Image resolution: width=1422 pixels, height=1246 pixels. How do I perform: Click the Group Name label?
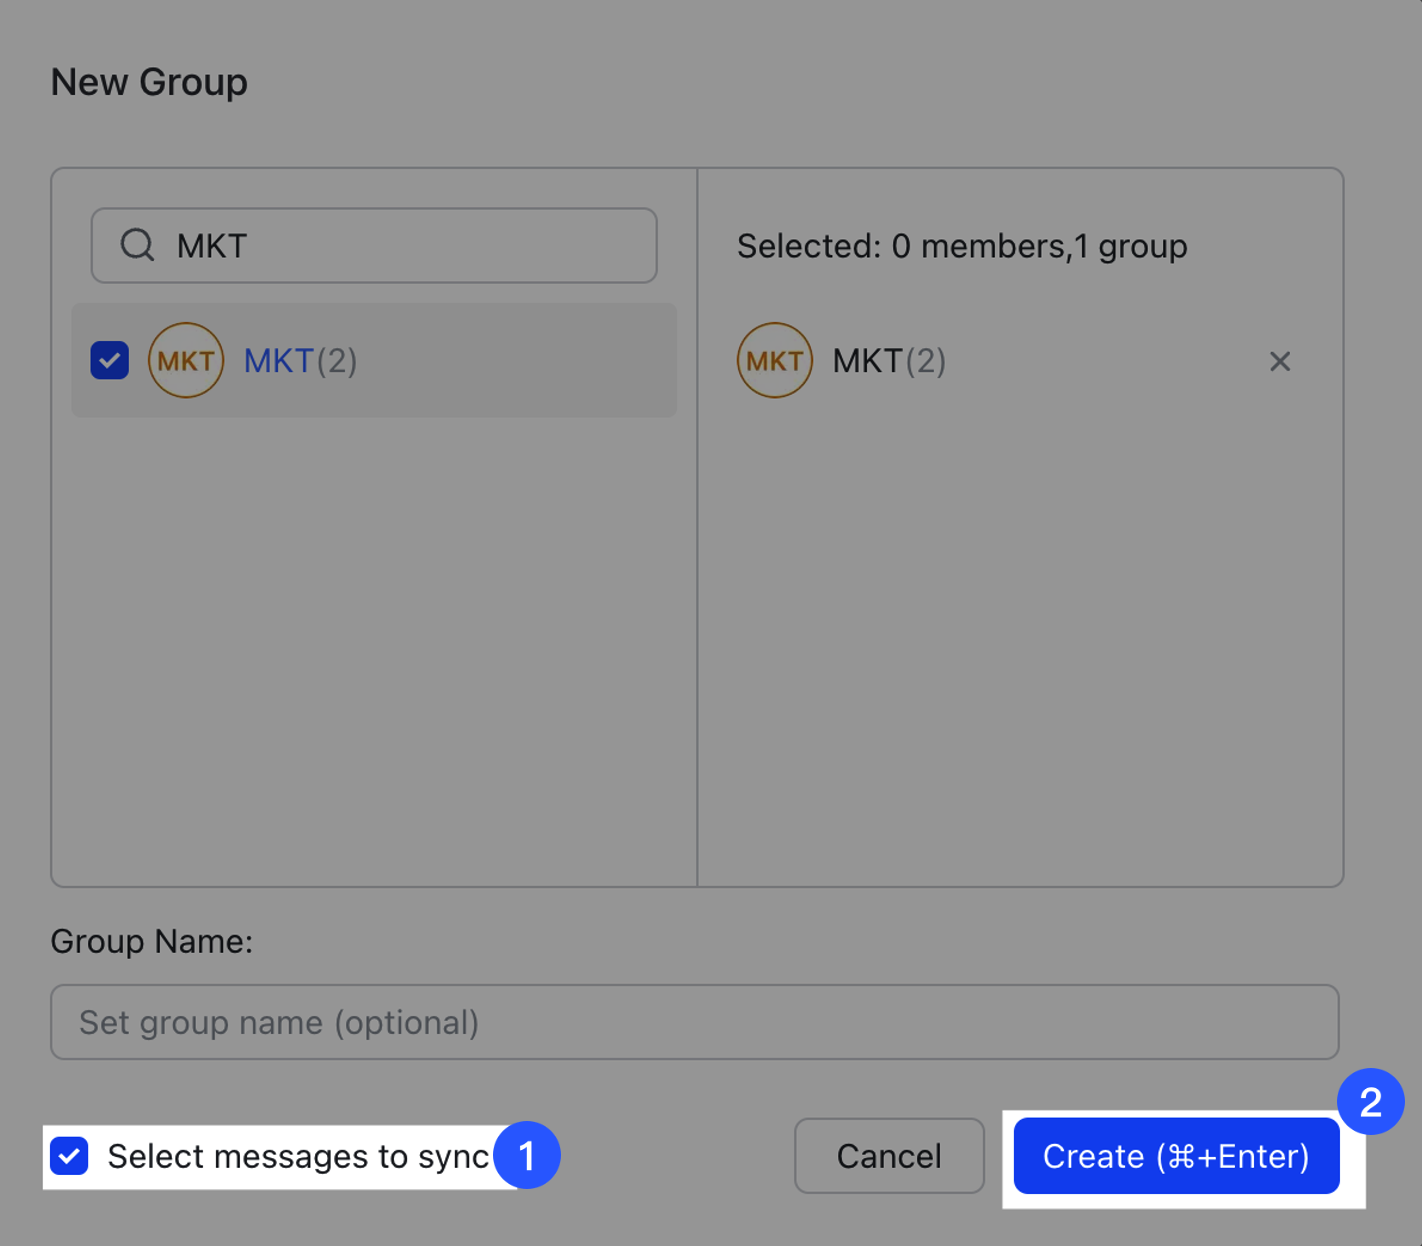pyautogui.click(x=151, y=941)
